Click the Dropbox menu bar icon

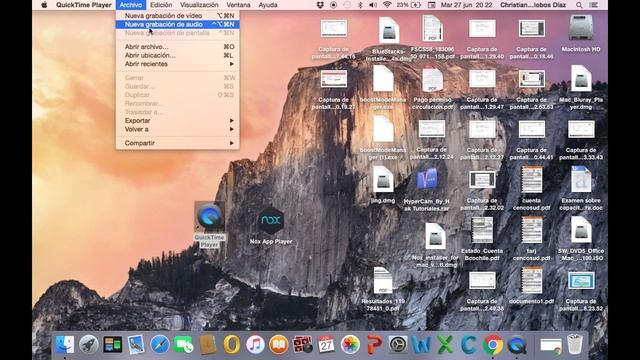[x=320, y=5]
